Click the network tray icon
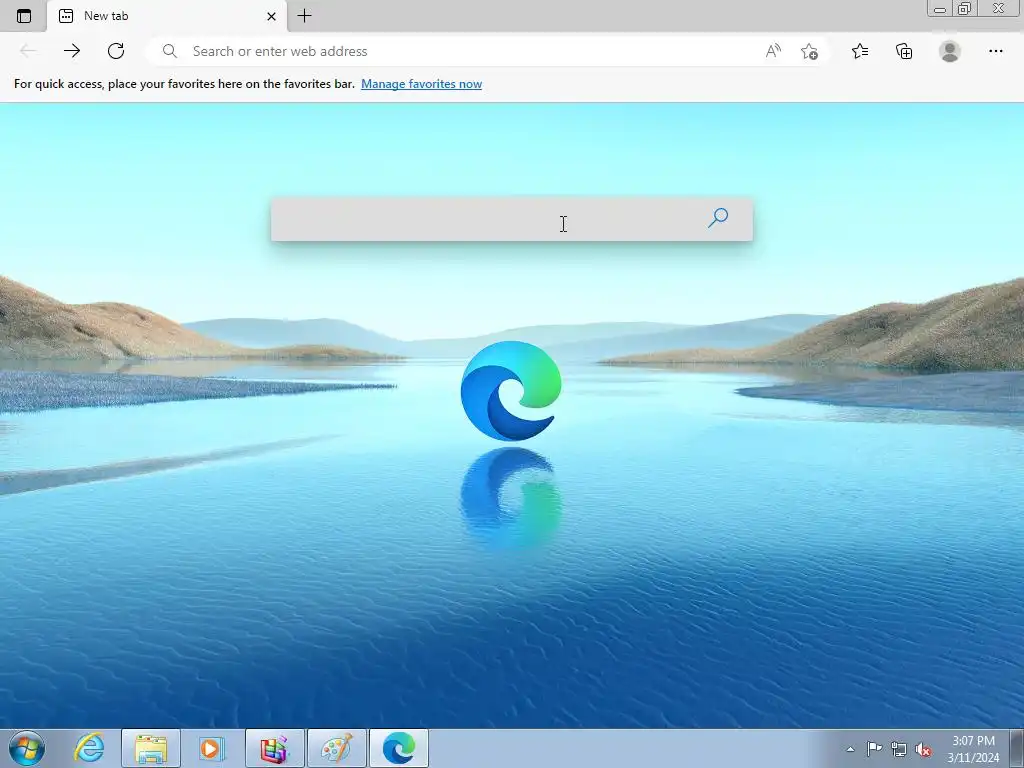 [x=899, y=749]
